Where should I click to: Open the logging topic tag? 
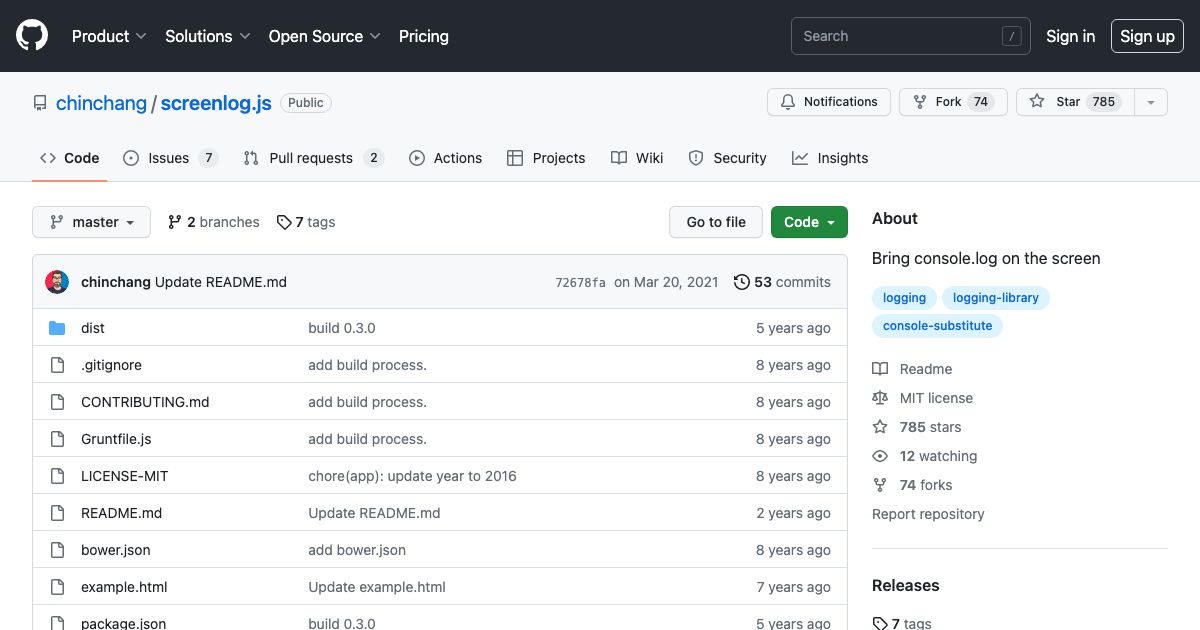pos(903,297)
